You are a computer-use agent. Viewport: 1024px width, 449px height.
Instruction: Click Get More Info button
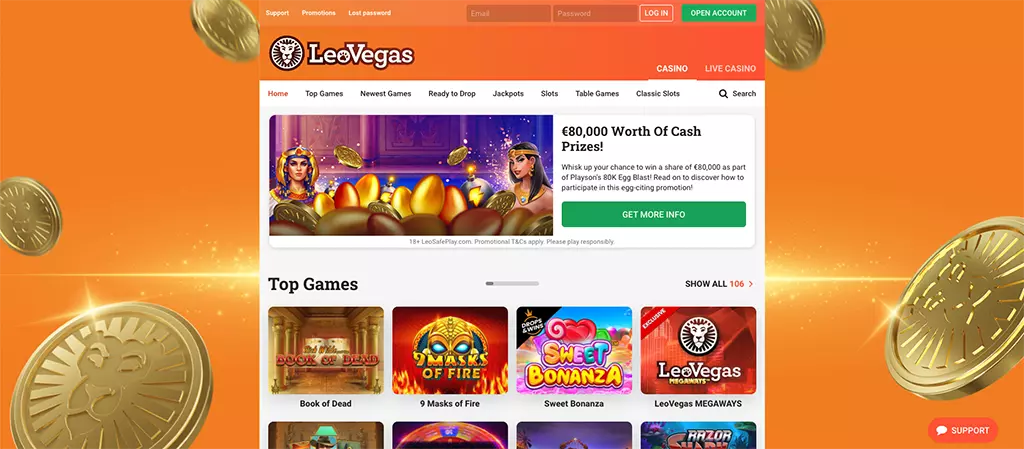(654, 214)
